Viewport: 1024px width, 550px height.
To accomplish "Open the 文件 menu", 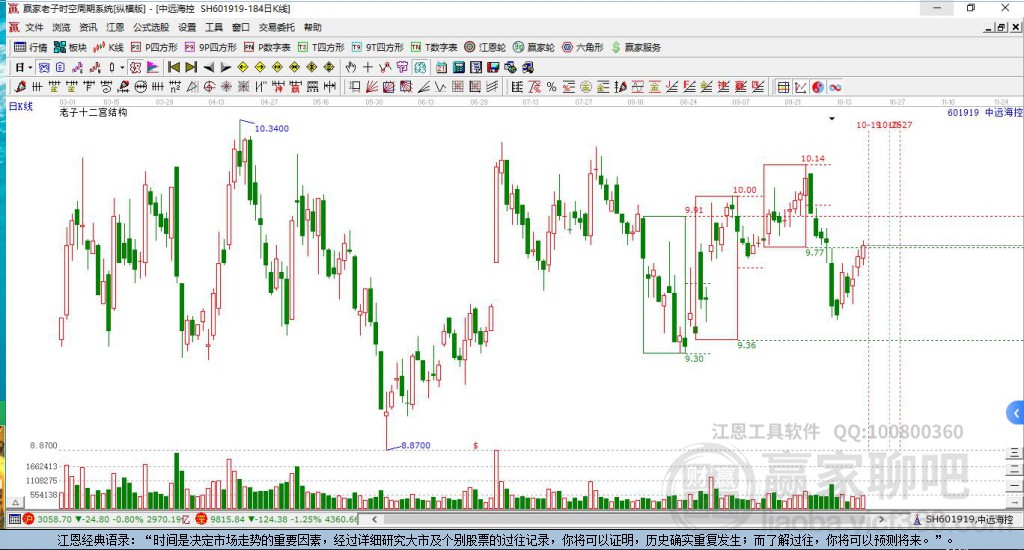I will pos(35,27).
